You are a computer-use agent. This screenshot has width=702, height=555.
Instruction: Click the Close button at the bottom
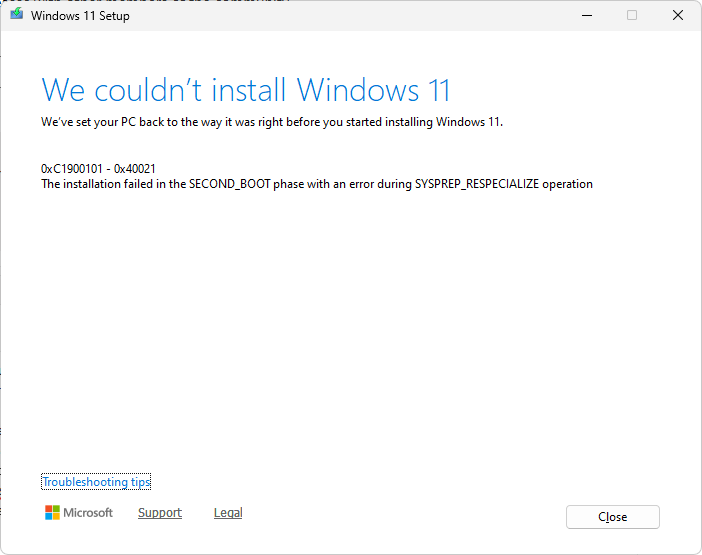point(612,517)
